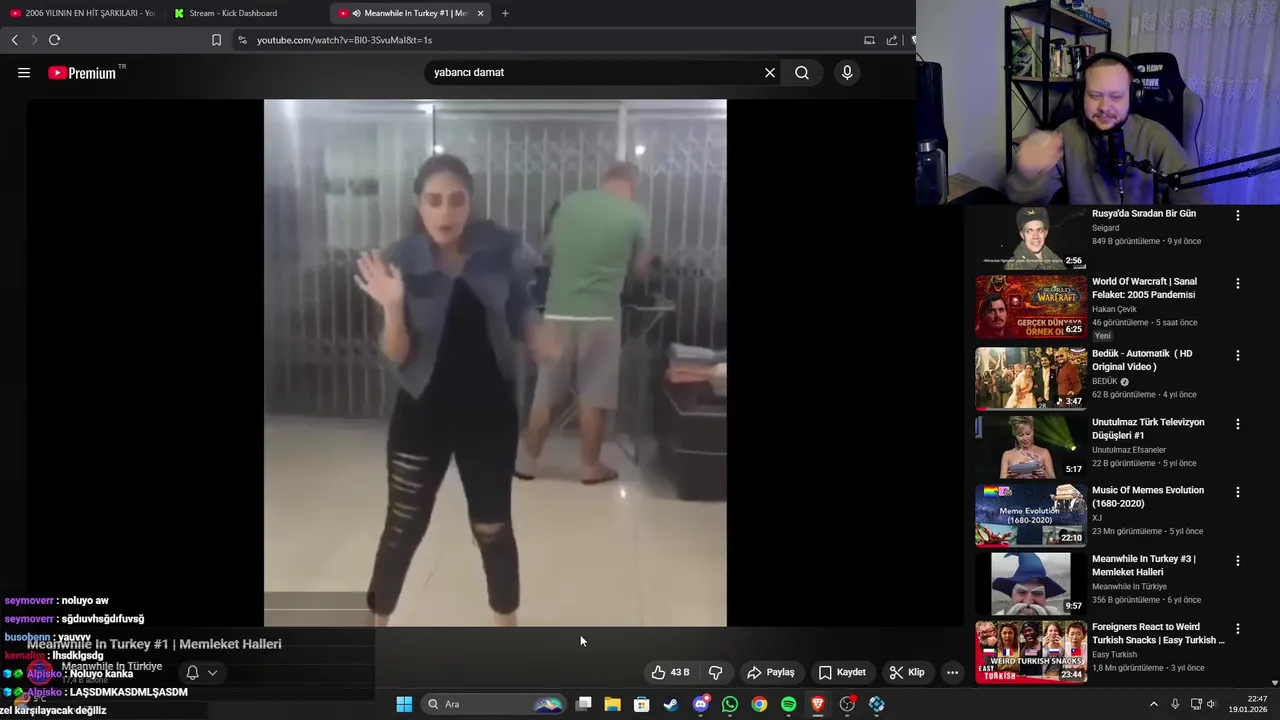Dislike the video
Viewport: 1280px width, 720px height.
tap(715, 672)
